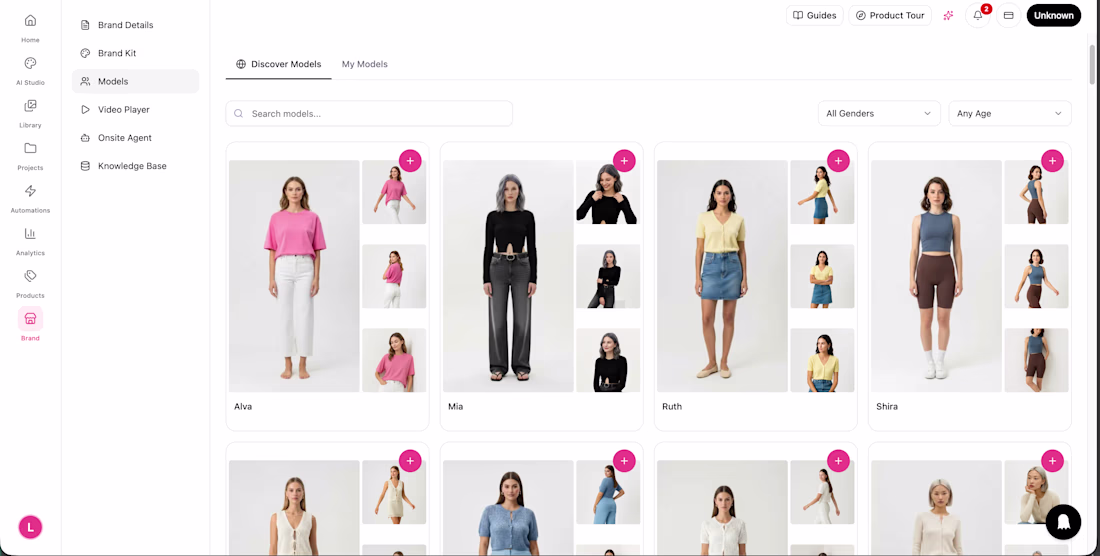Click the Ruth model name
This screenshot has width=1100, height=556.
click(x=672, y=407)
